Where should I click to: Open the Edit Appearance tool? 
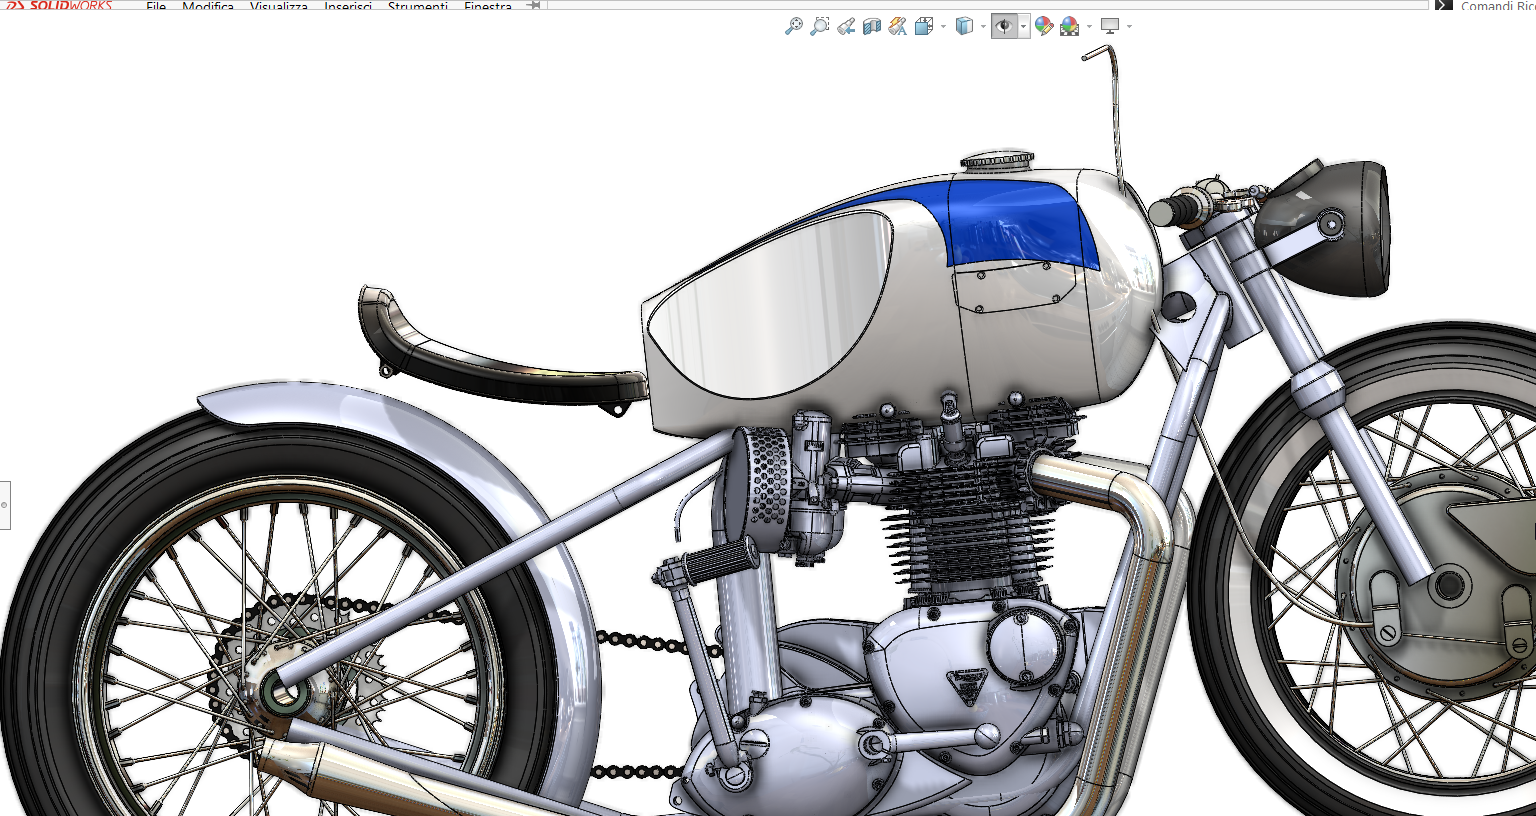[1044, 26]
